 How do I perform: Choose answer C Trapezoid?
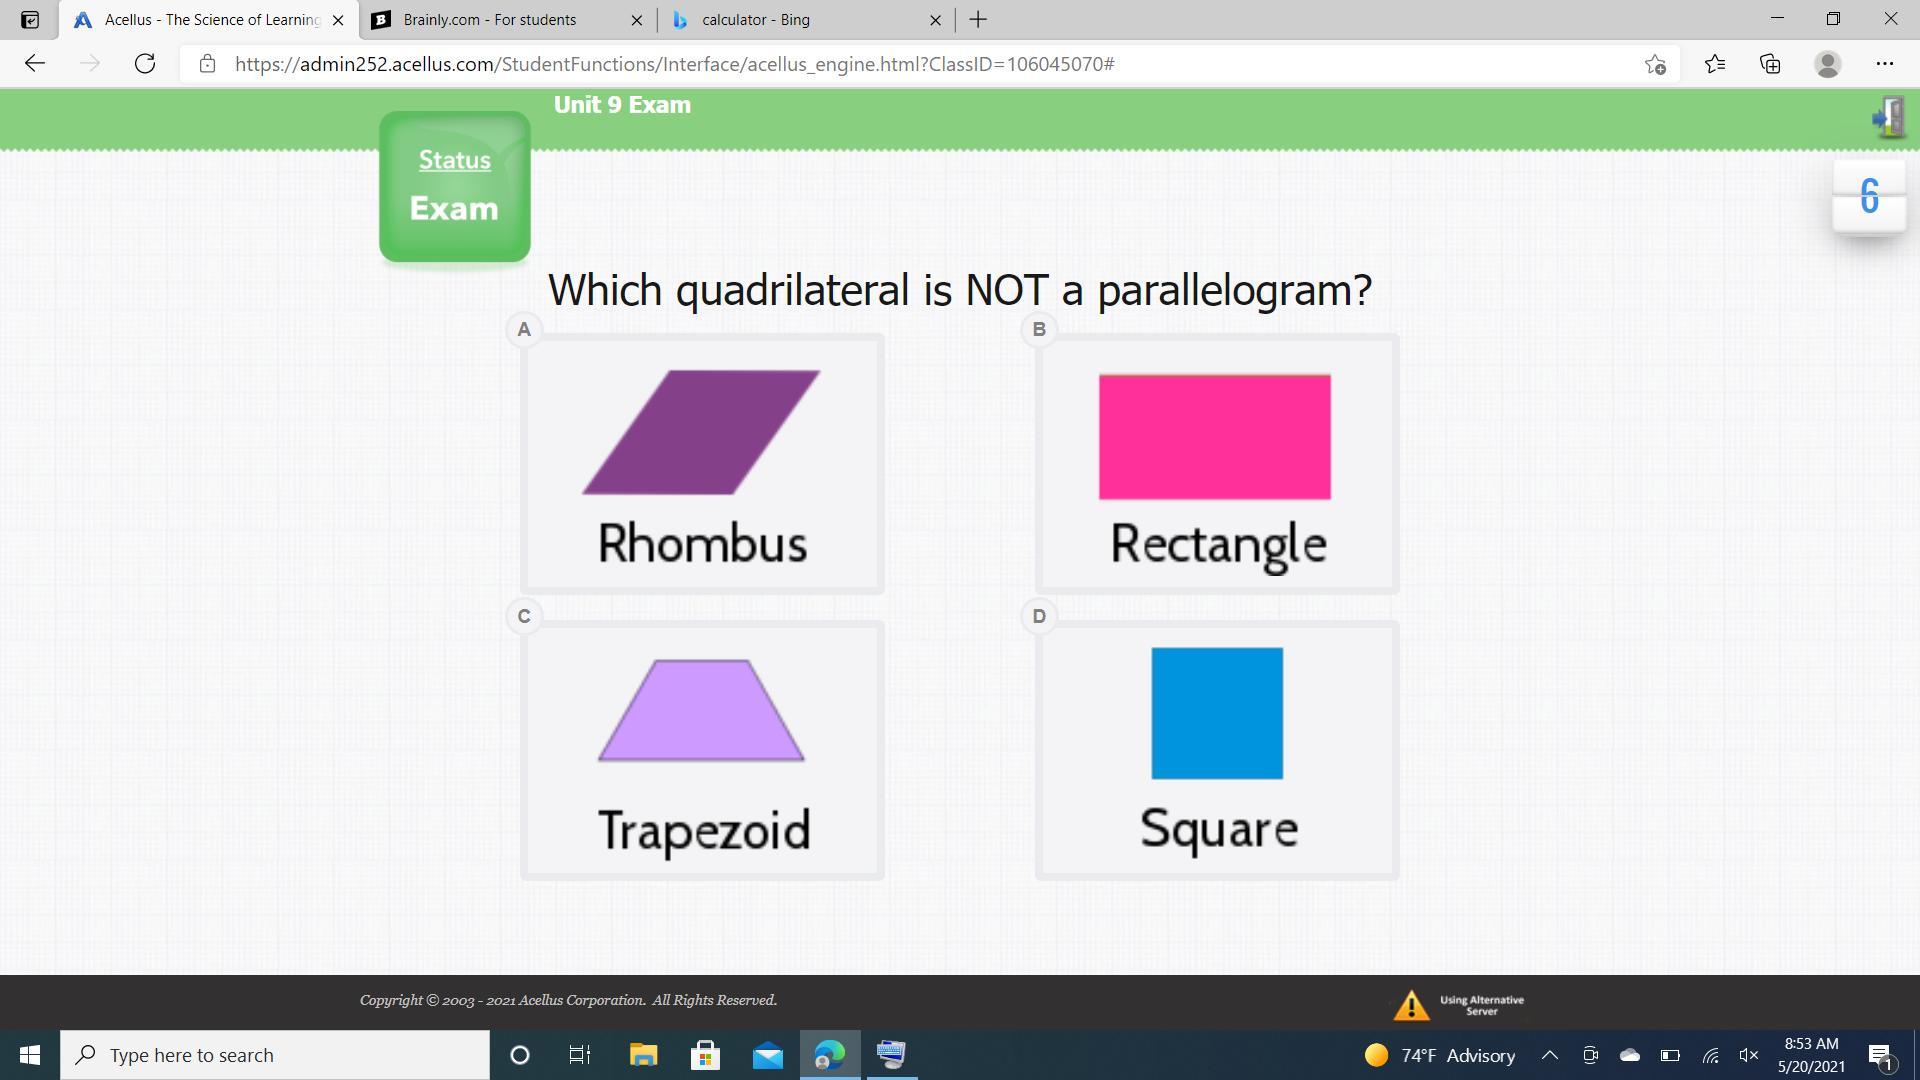click(702, 750)
